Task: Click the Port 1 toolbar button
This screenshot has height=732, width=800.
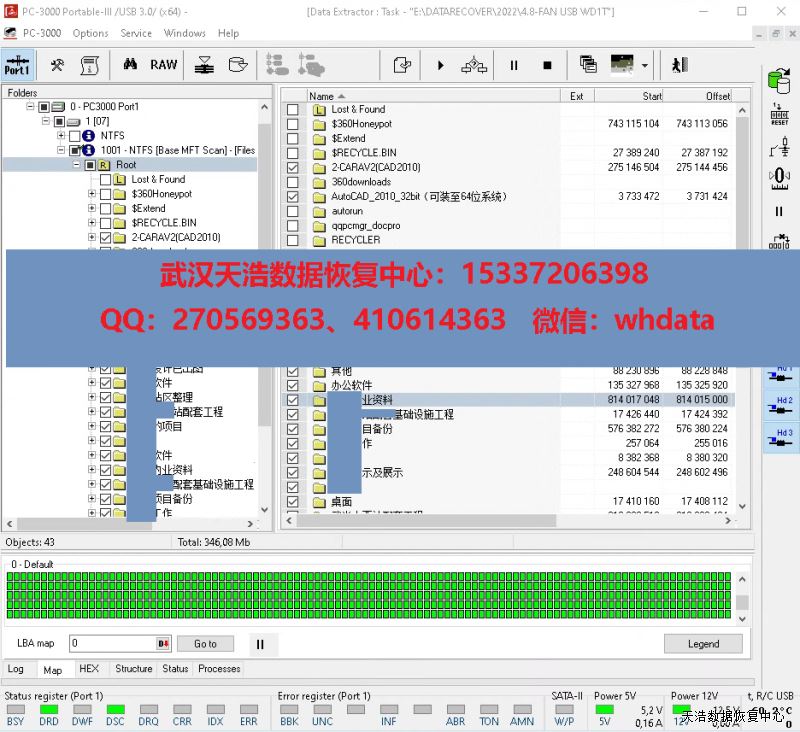Action: pyautogui.click(x=17, y=65)
